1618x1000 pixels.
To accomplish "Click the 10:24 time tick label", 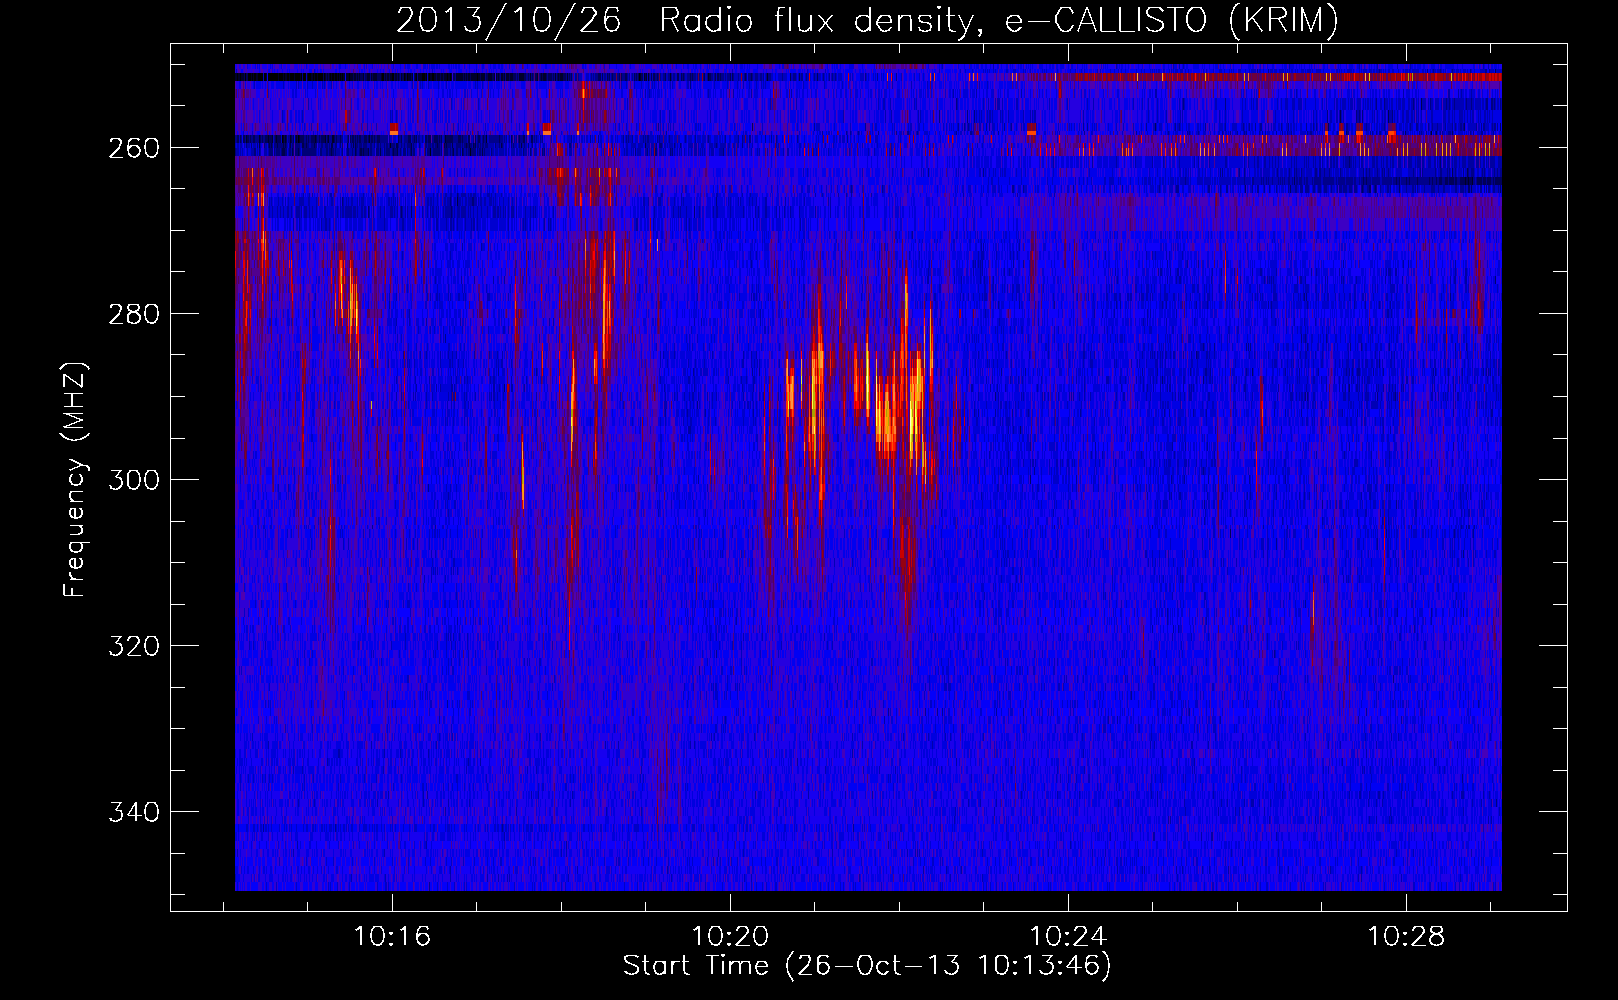I will tap(1068, 936).
